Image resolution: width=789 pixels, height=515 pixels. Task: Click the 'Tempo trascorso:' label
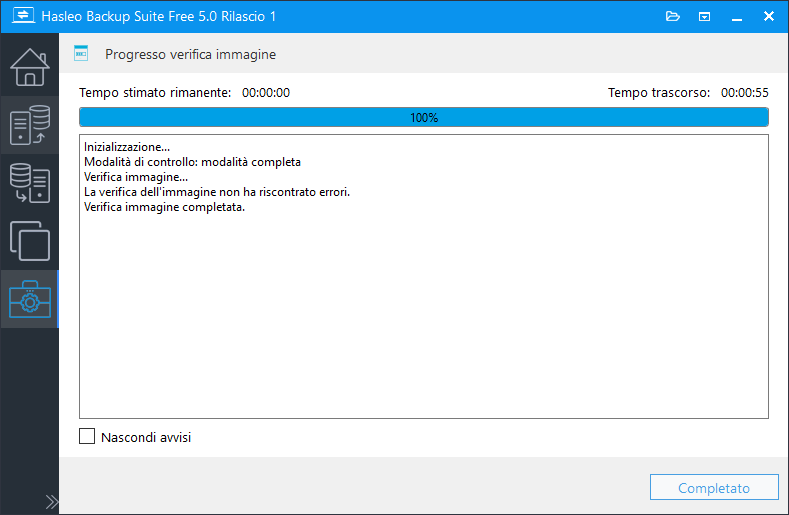[659, 93]
